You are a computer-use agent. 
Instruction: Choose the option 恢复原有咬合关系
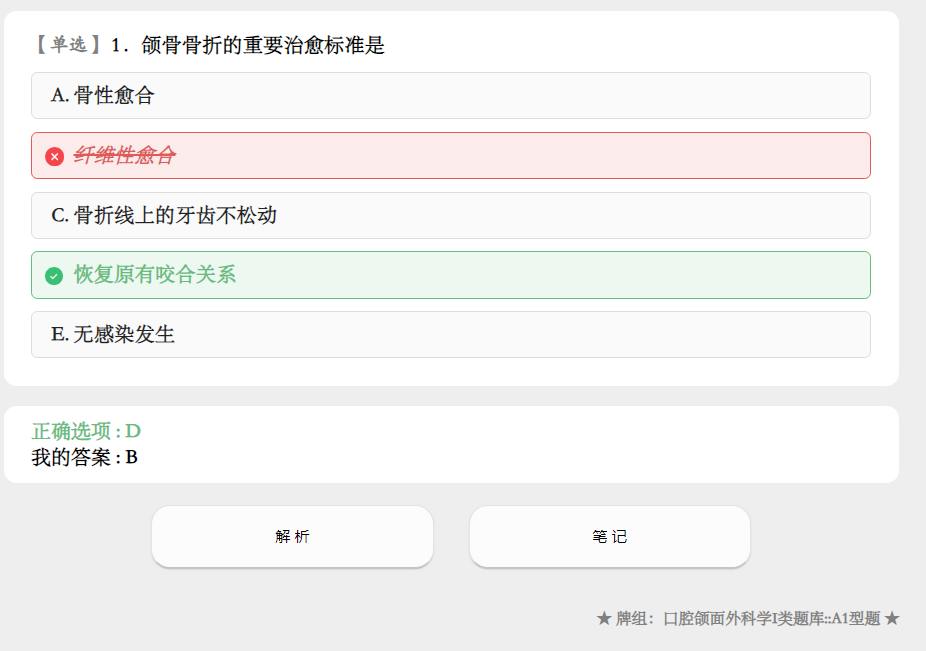451,275
